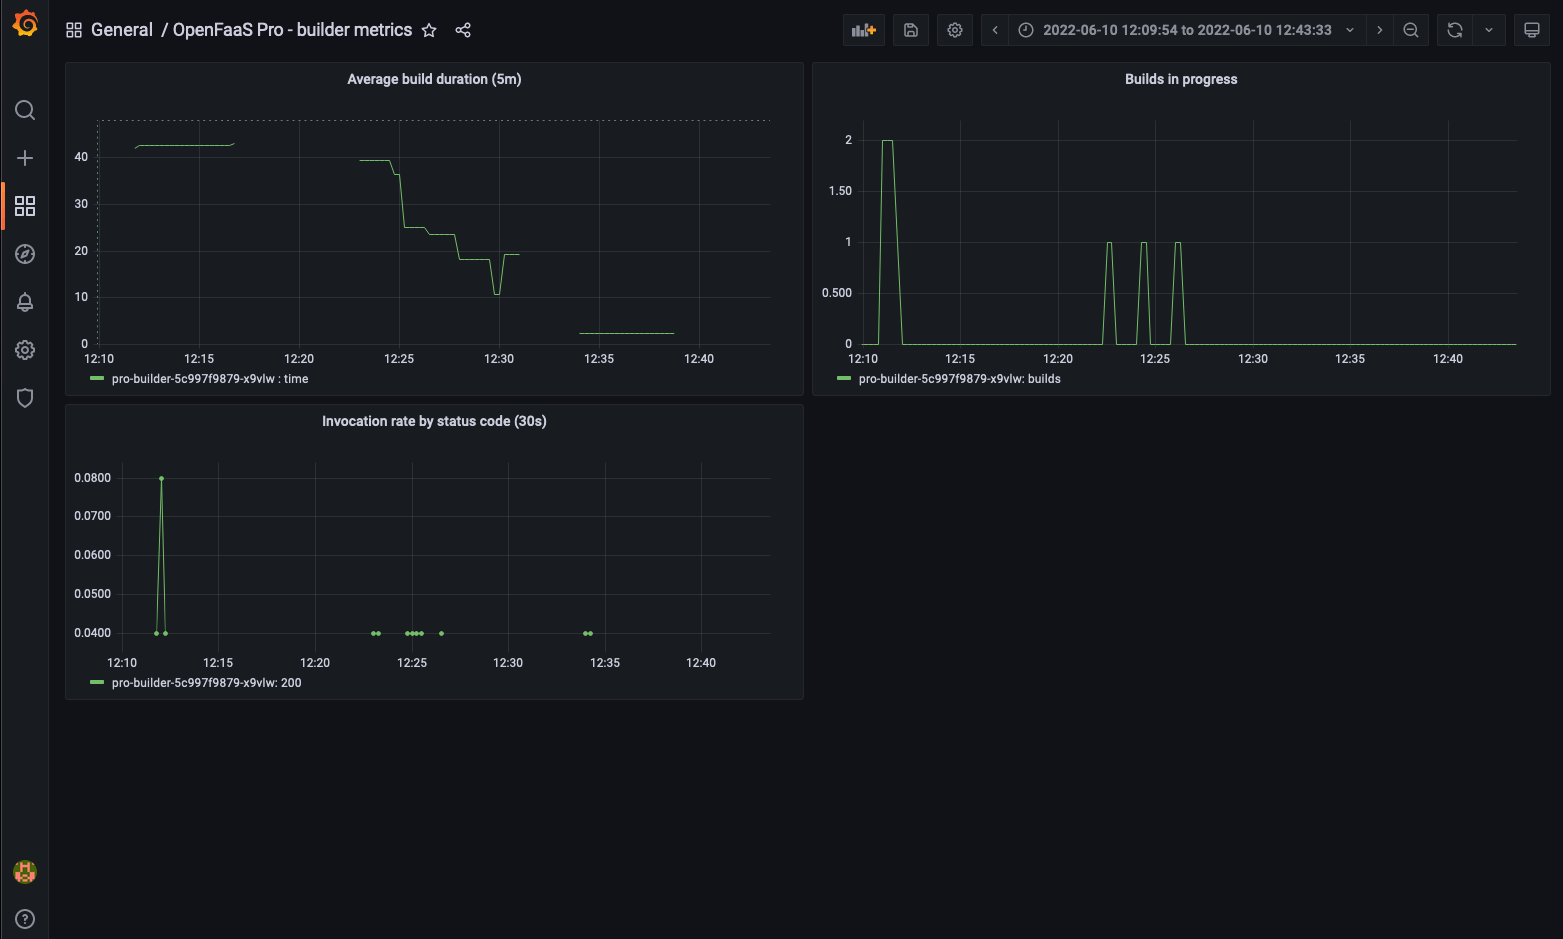The width and height of the screenshot is (1563, 939).
Task: Open dashboard settings gear in toolbar
Action: point(954,29)
